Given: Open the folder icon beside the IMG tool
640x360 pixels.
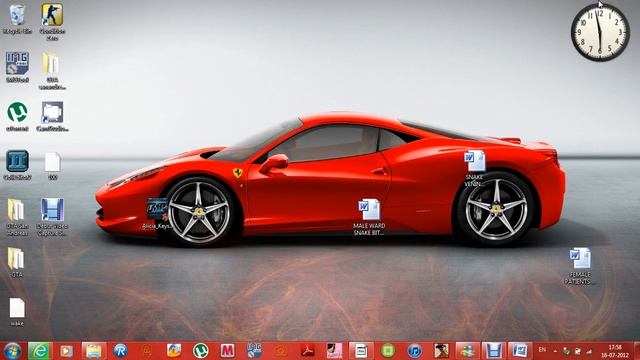Looking at the screenshot, I should [x=52, y=70].
